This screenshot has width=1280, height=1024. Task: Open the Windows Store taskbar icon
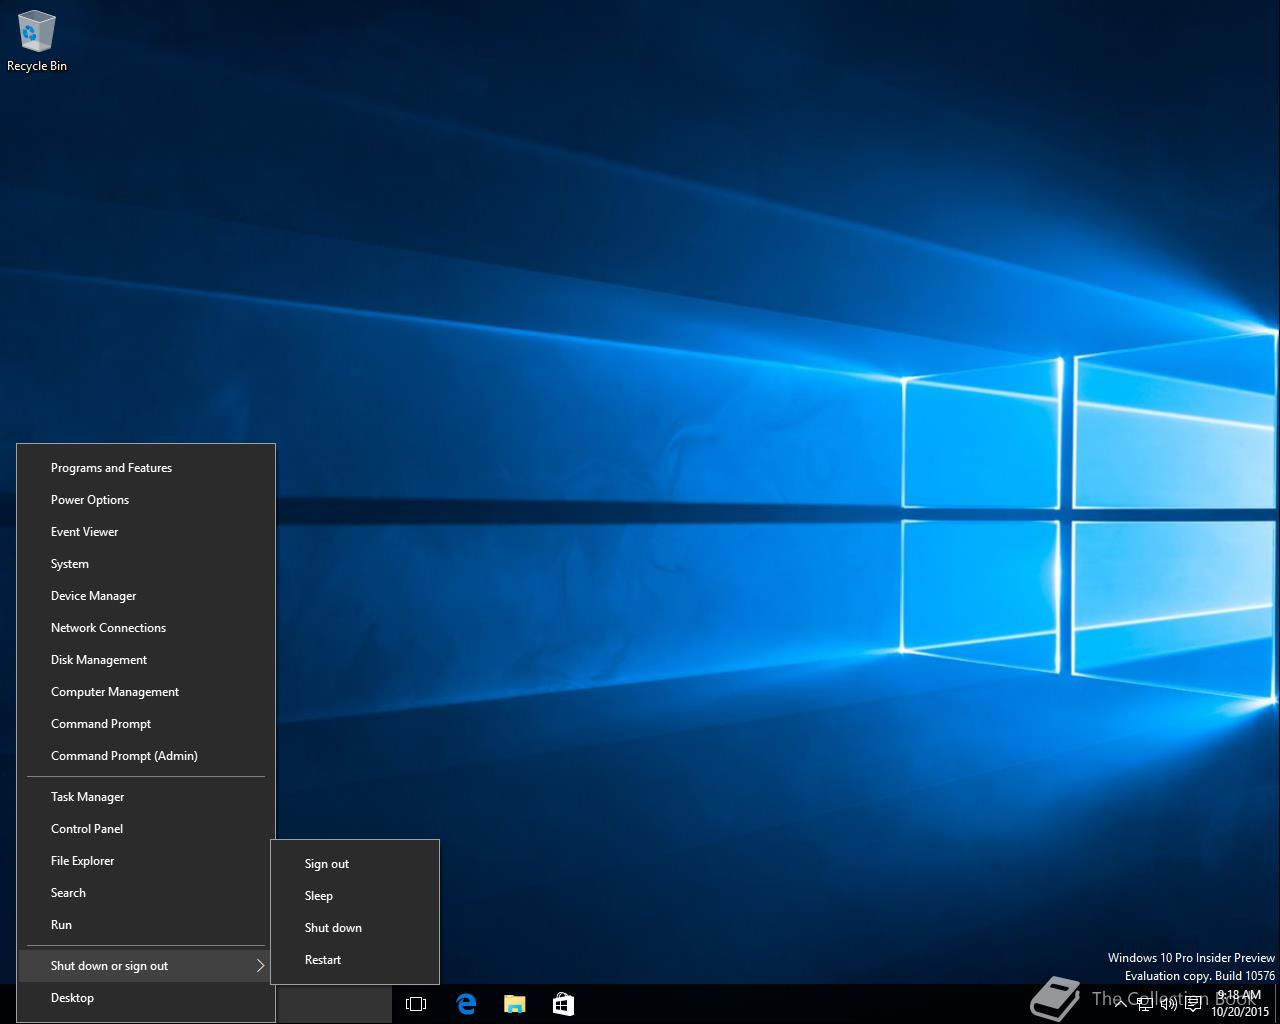pos(563,1004)
